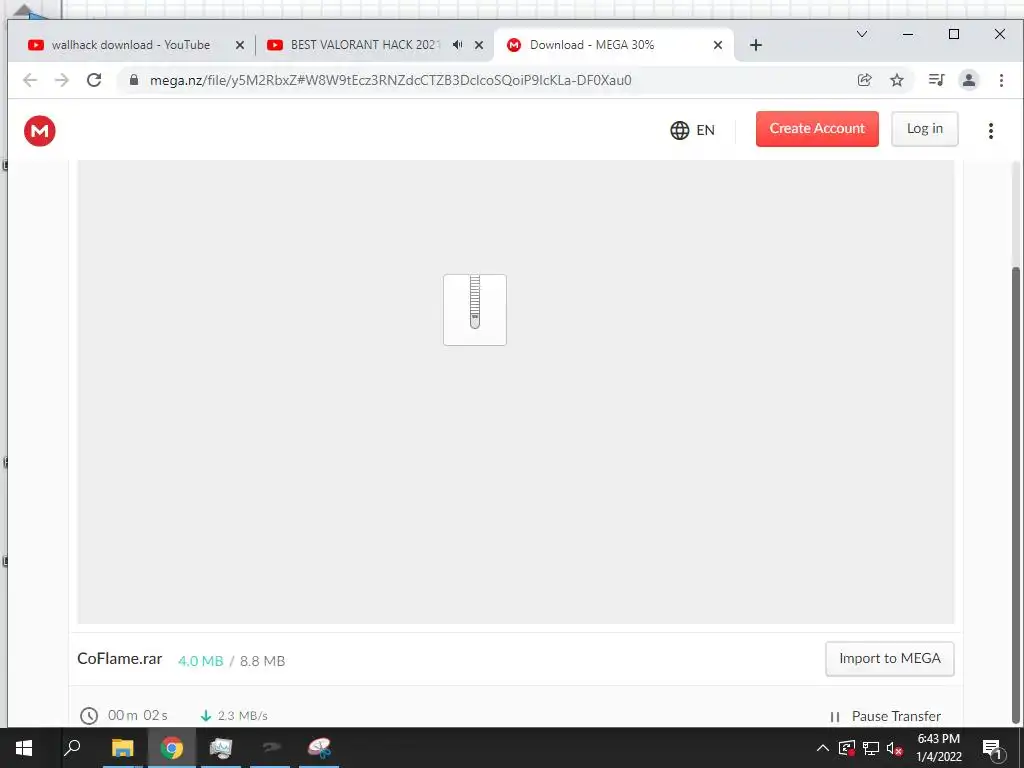Show hidden system tray icons
The height and width of the screenshot is (768, 1024).
pos(823,748)
